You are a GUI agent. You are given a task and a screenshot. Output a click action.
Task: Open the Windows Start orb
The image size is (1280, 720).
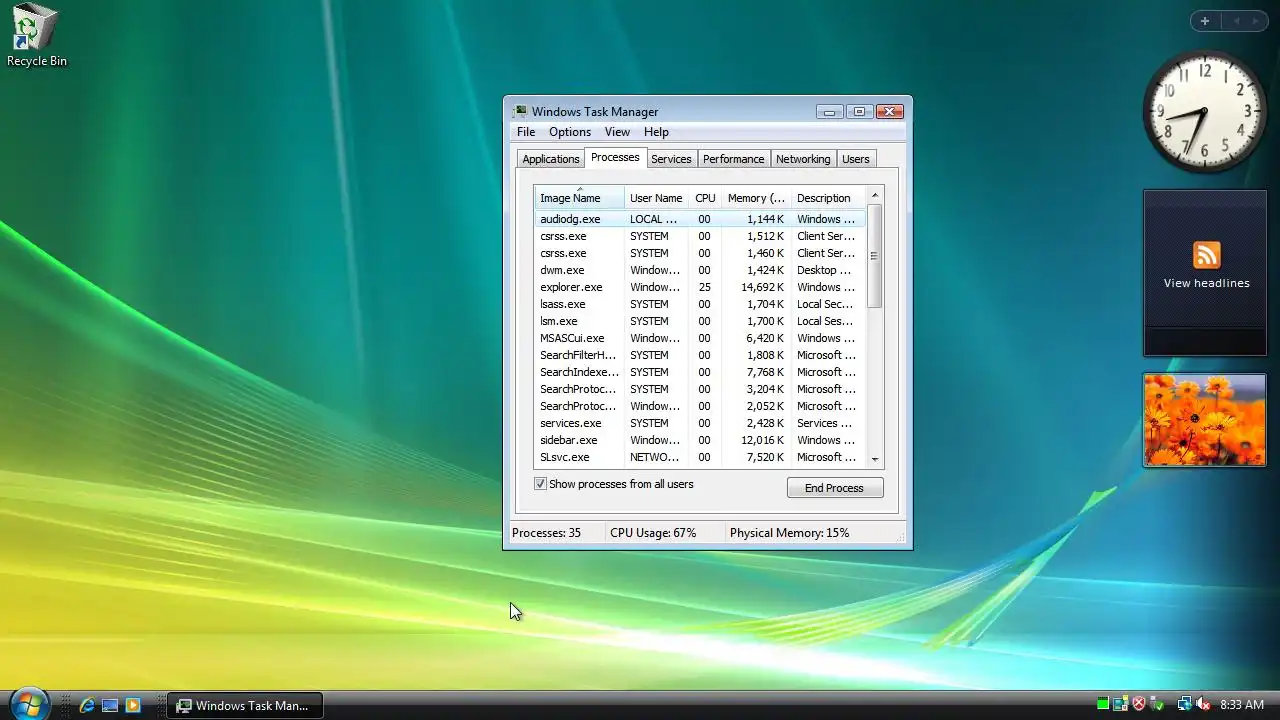[28, 703]
